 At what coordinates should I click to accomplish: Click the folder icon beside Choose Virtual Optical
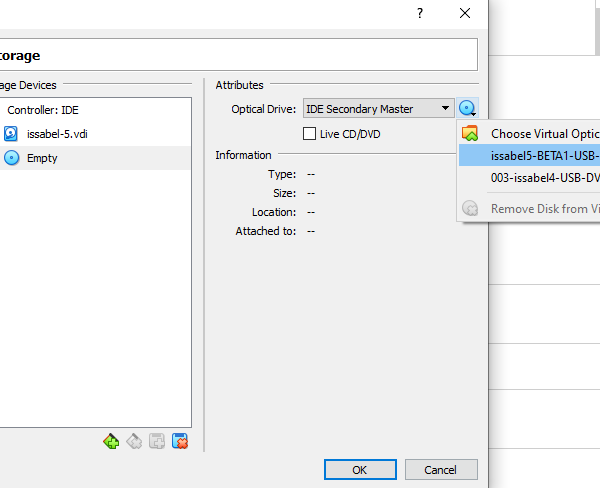[x=469, y=133]
